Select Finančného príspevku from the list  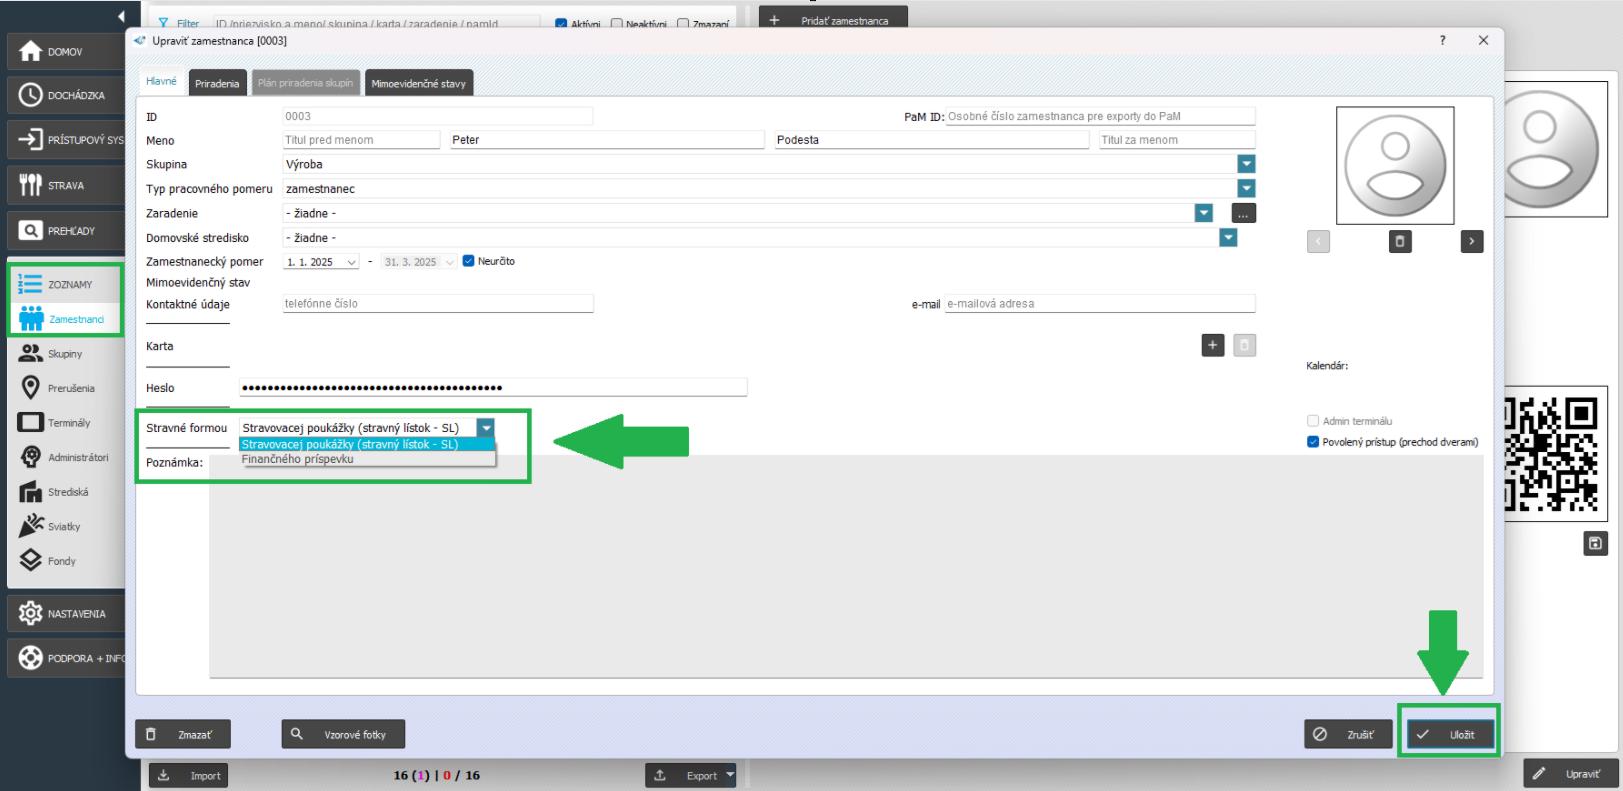(297, 459)
